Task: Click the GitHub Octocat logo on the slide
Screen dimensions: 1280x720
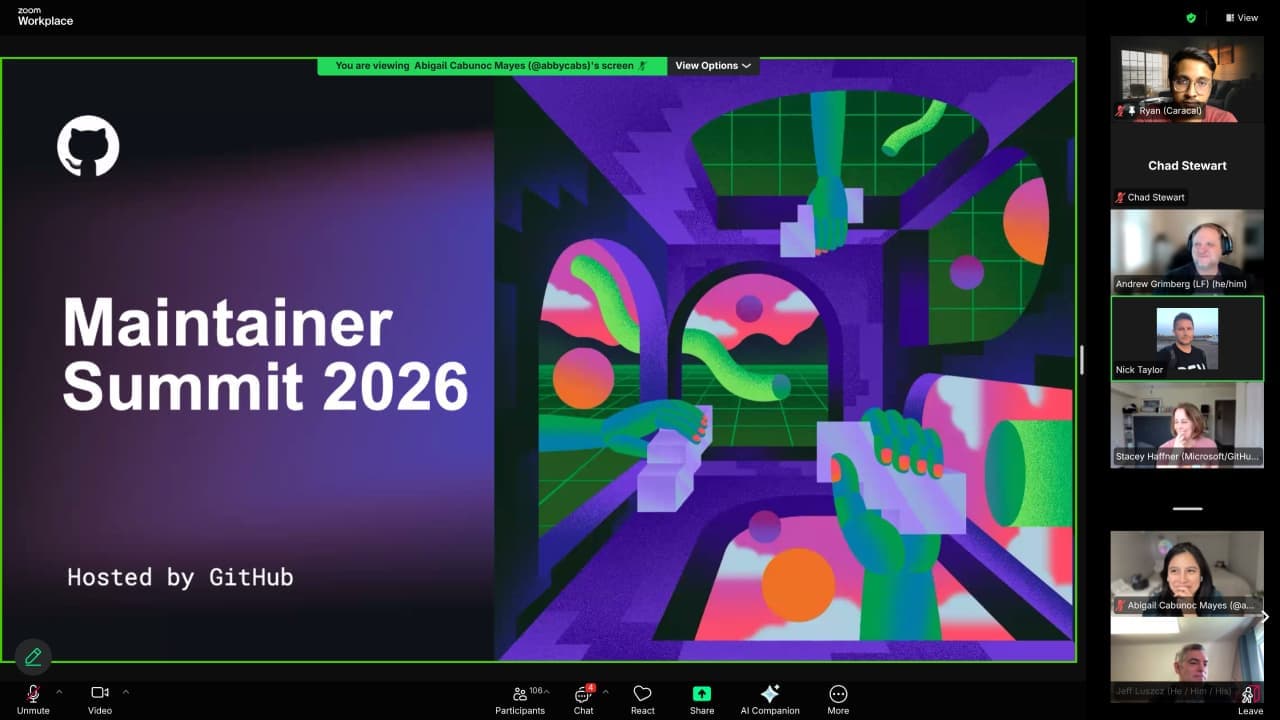Action: pyautogui.click(x=88, y=146)
